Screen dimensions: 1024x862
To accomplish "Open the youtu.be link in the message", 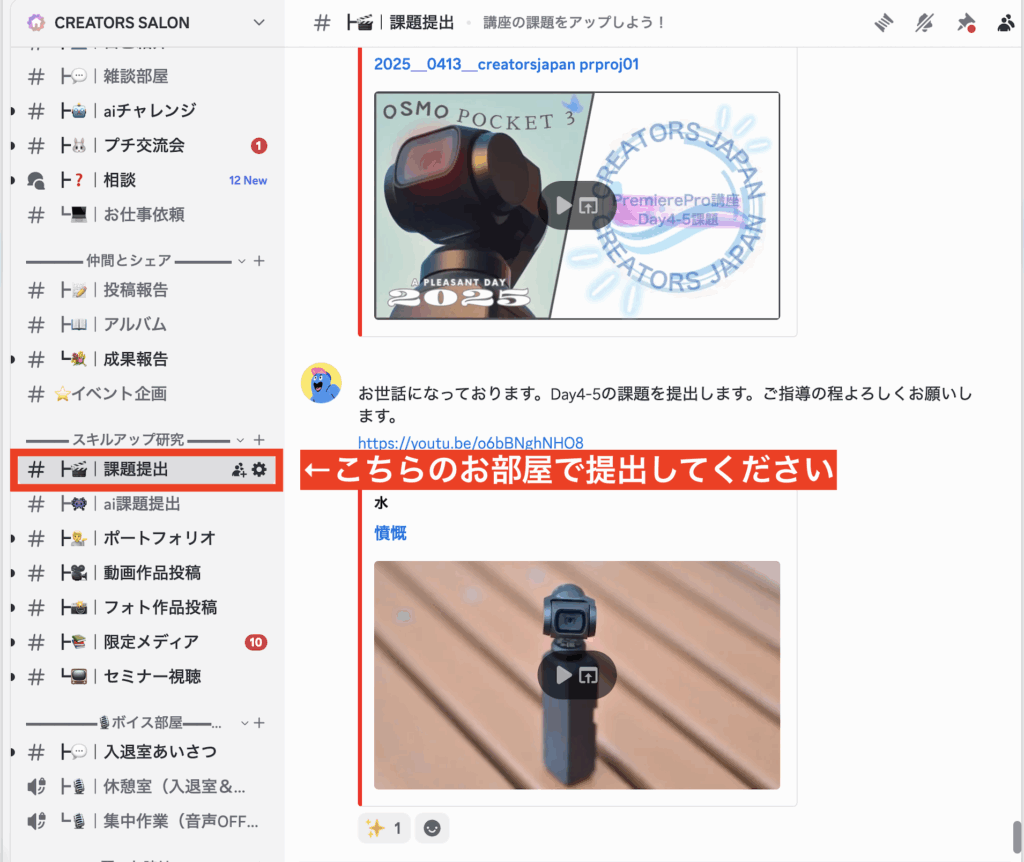I will coord(470,443).
